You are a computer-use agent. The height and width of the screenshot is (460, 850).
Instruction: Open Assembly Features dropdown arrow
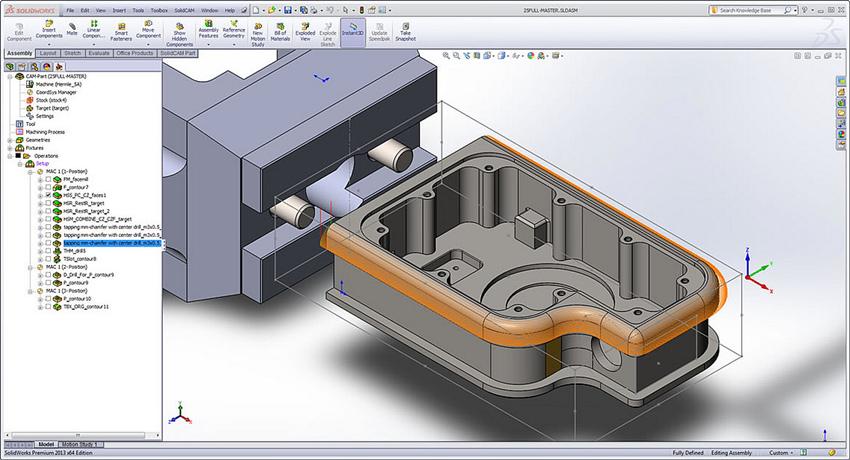[x=208, y=43]
